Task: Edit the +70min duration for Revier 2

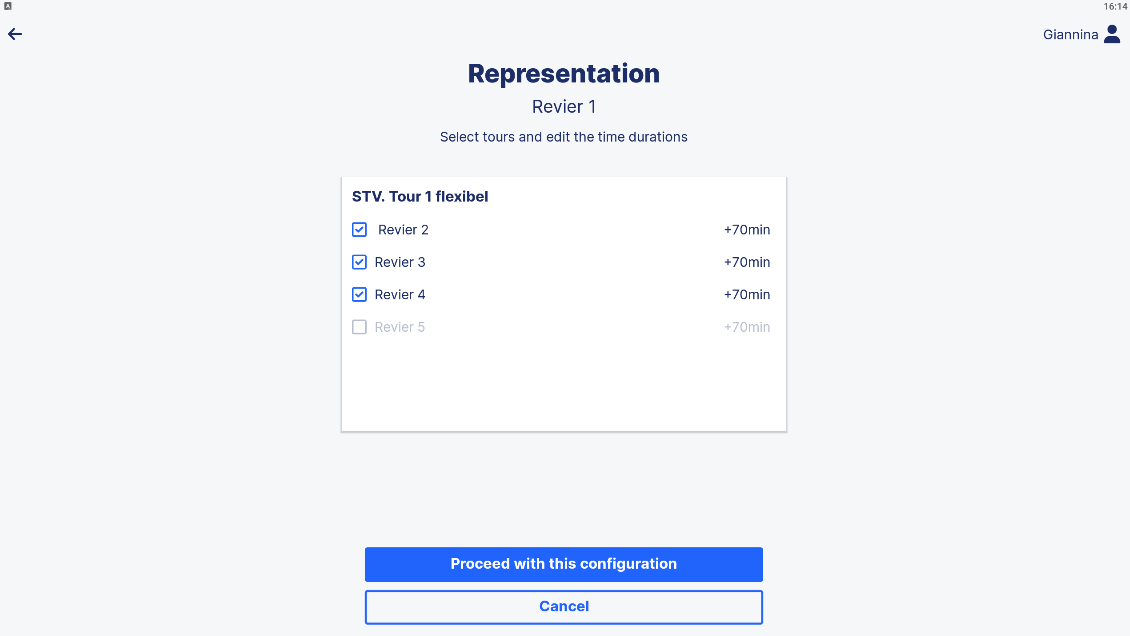Action: [747, 230]
